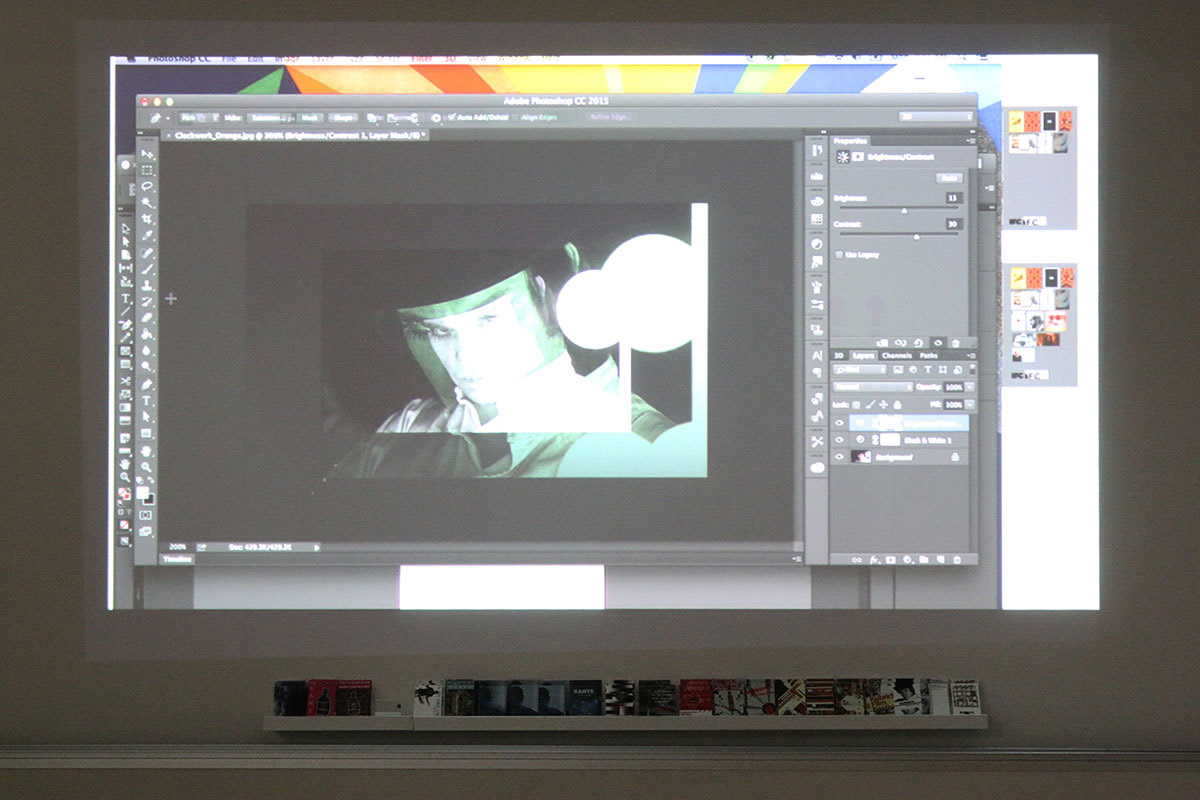Delete the adjustment using Properties trash icon
The height and width of the screenshot is (800, 1200).
click(x=955, y=342)
